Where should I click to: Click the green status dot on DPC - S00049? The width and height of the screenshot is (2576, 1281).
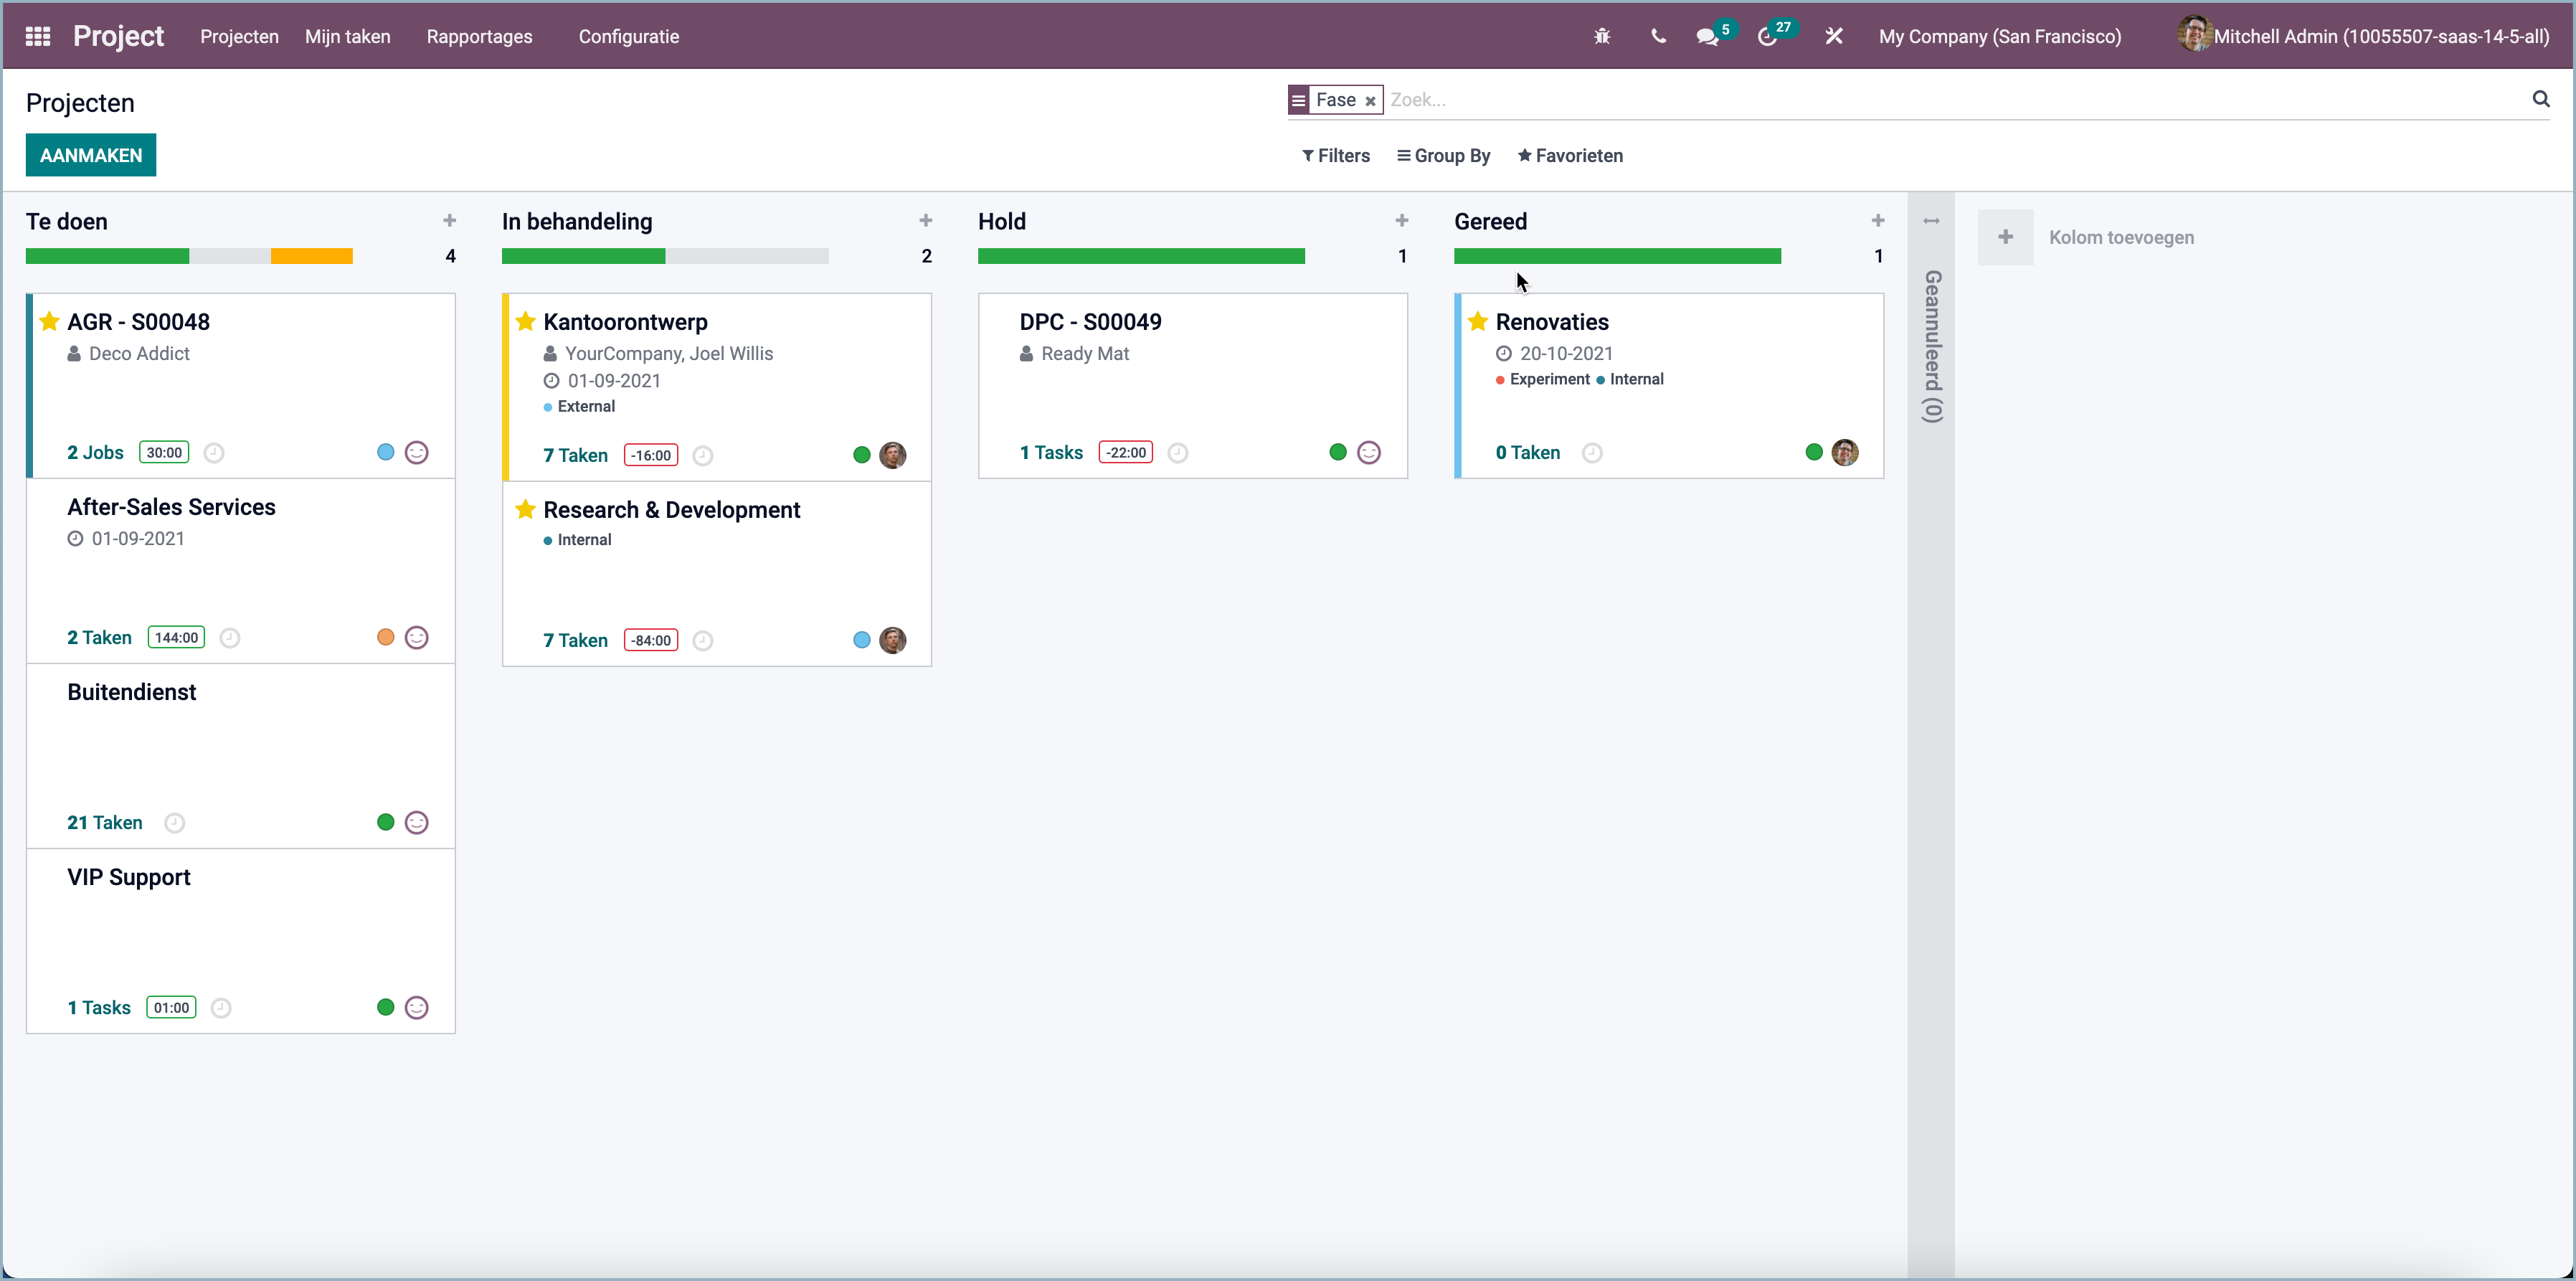pos(1337,452)
